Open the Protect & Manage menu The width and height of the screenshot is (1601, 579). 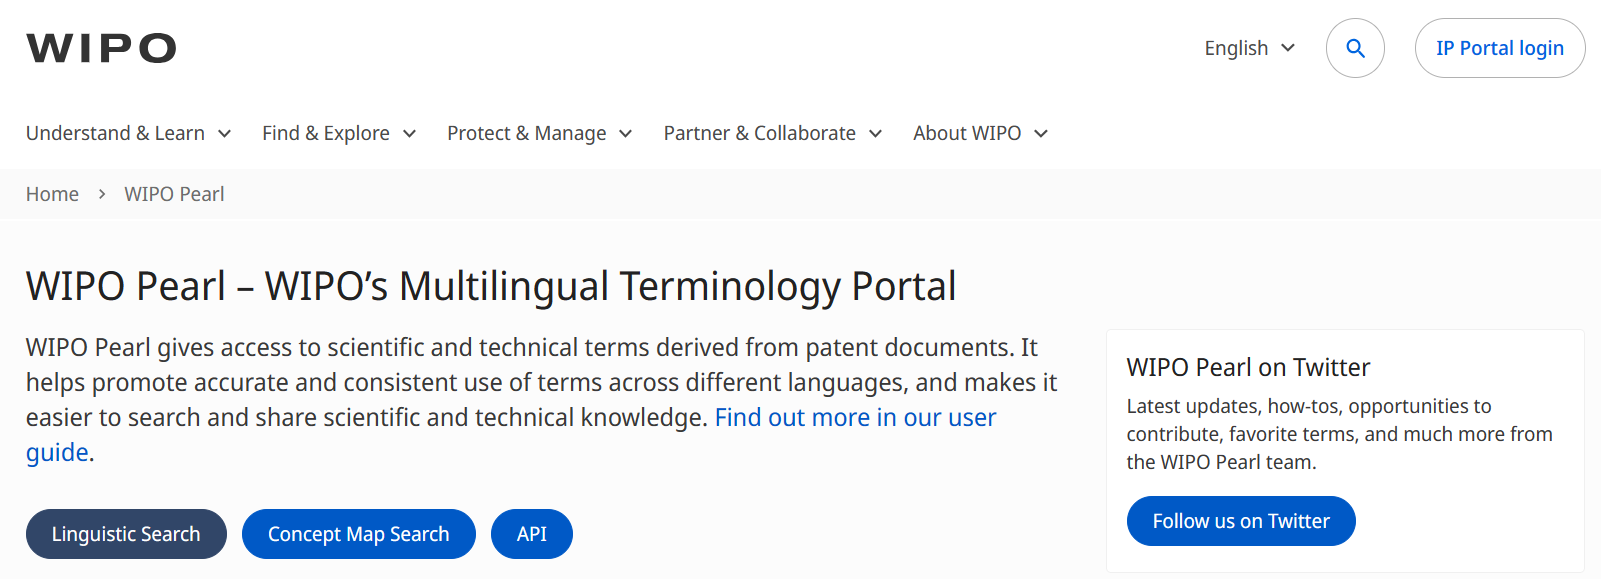(526, 133)
